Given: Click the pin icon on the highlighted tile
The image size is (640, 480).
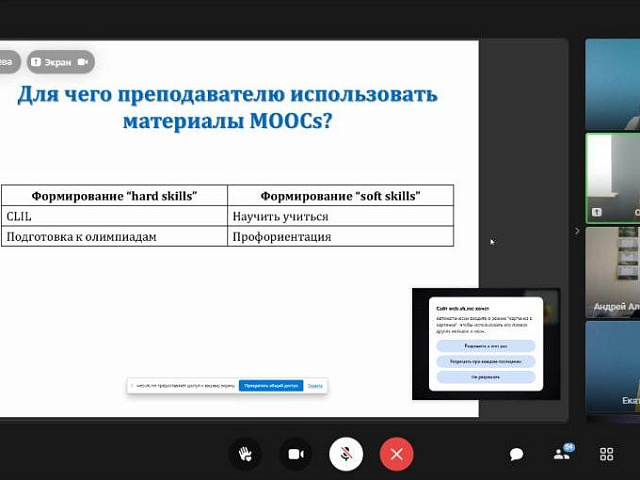Looking at the screenshot, I should coord(597,212).
